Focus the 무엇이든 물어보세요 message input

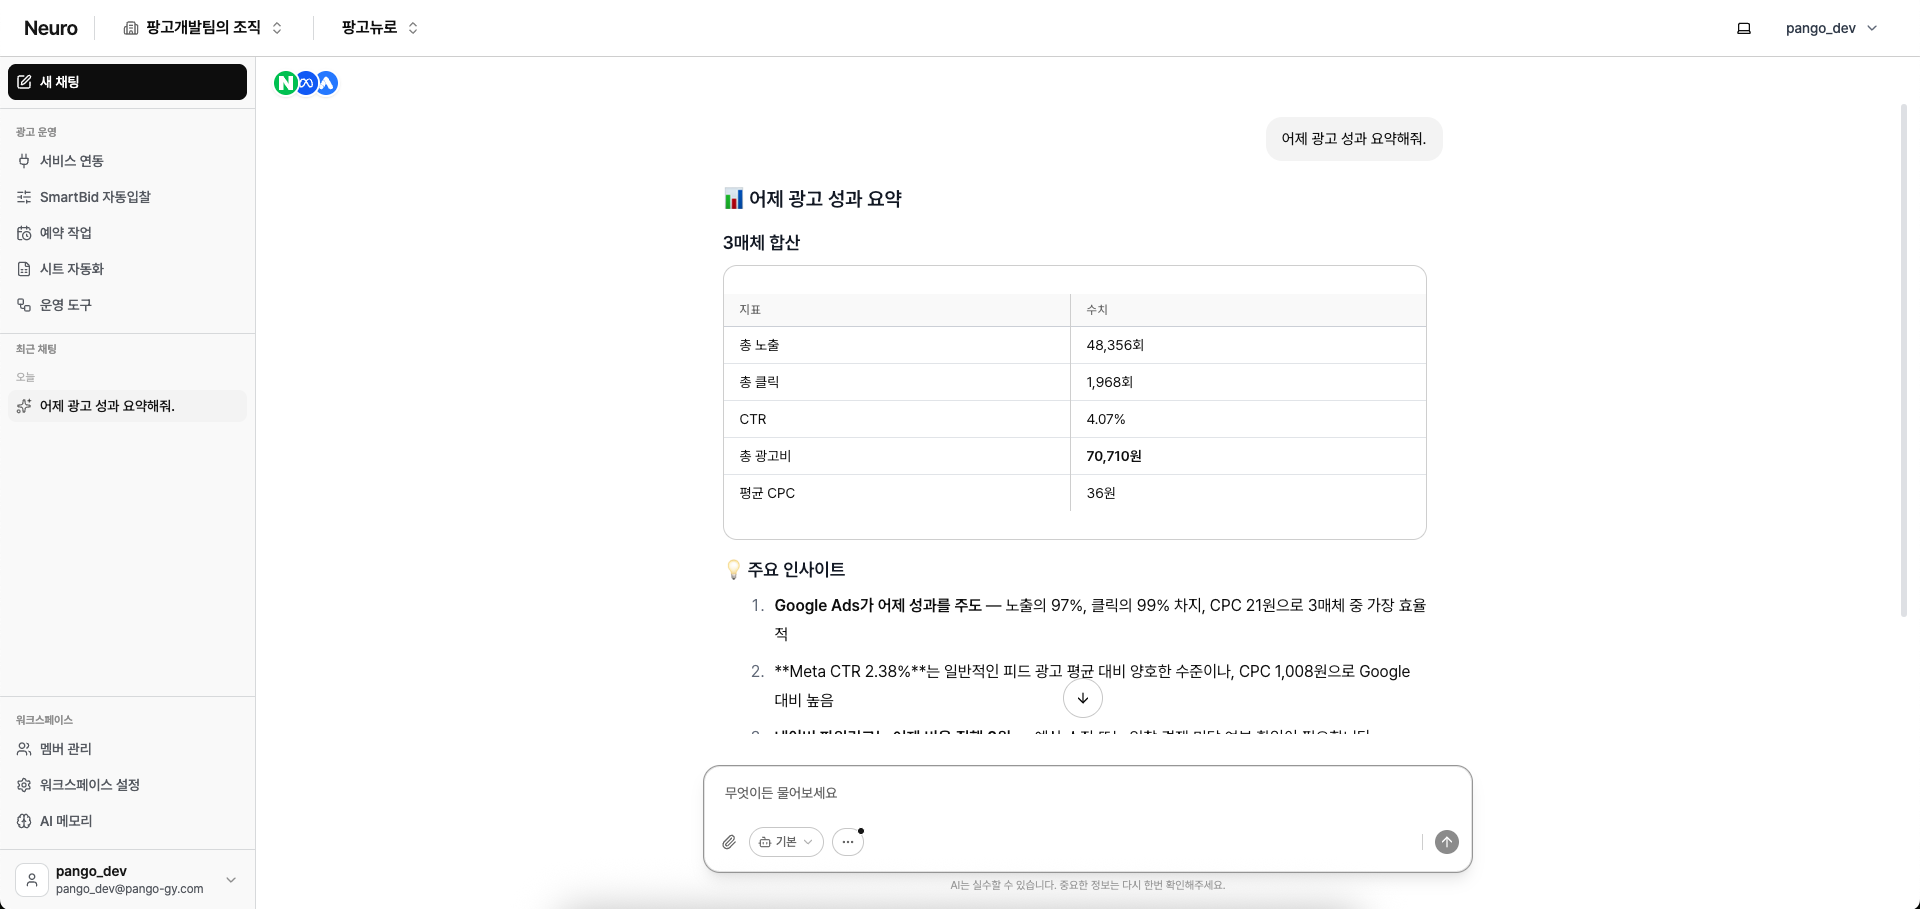click(1087, 793)
